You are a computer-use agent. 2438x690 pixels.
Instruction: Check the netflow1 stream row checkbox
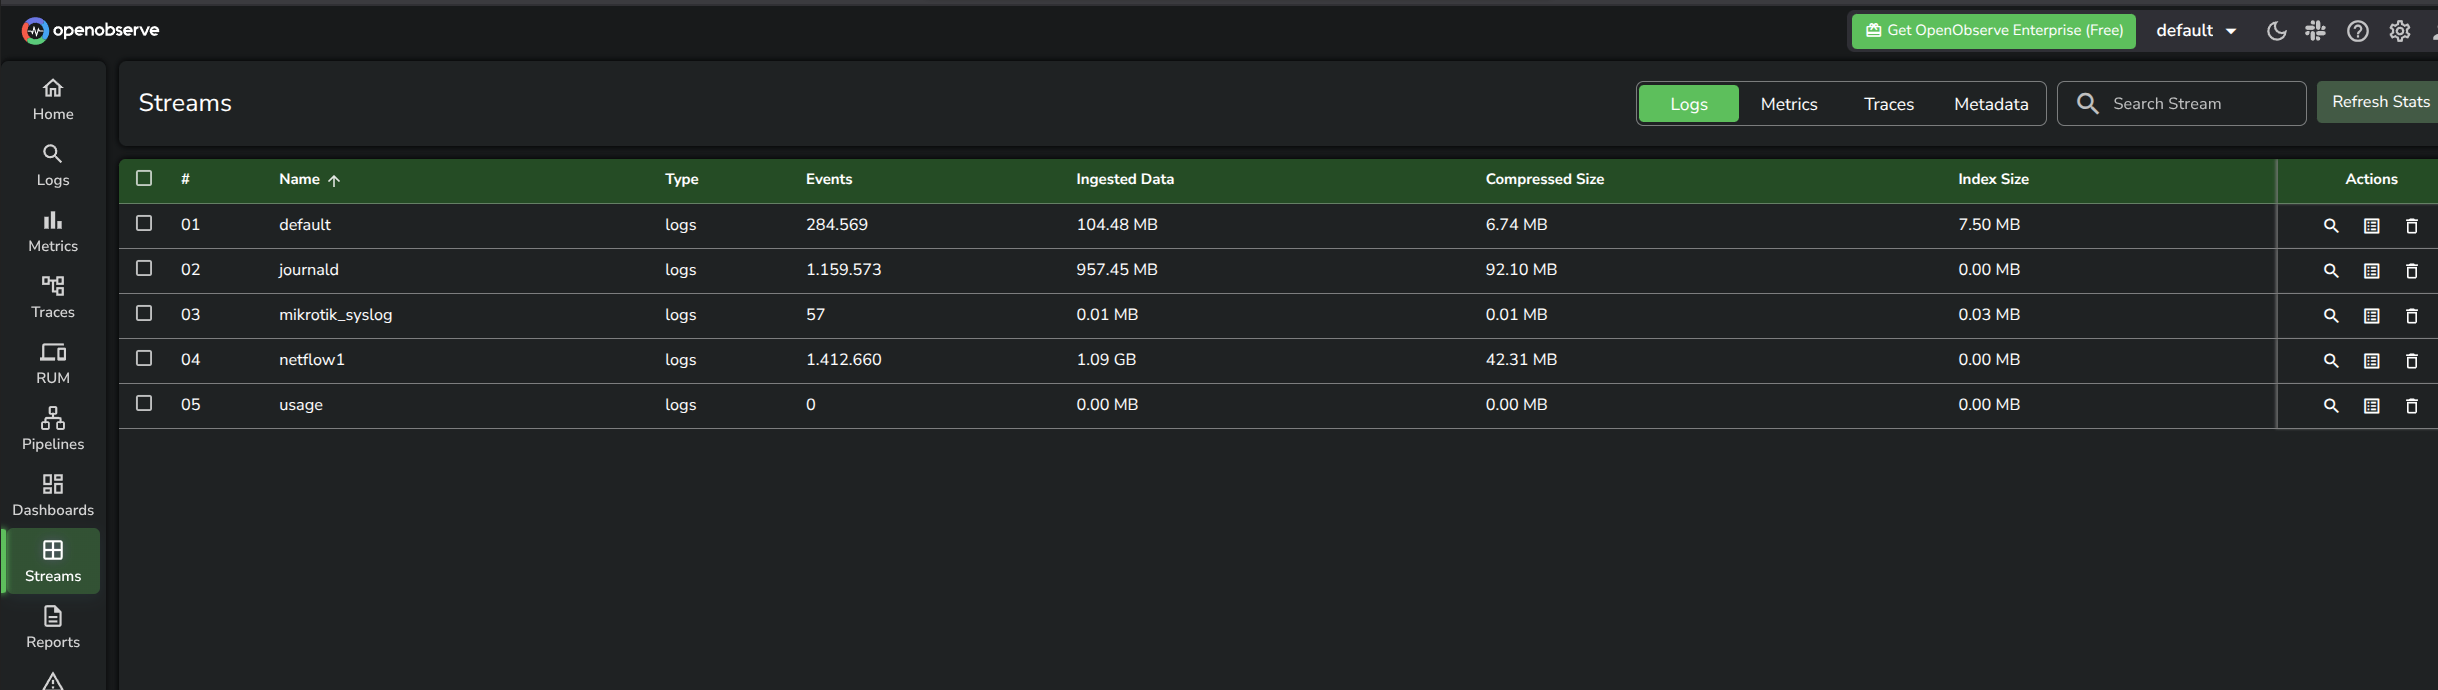pyautogui.click(x=144, y=358)
